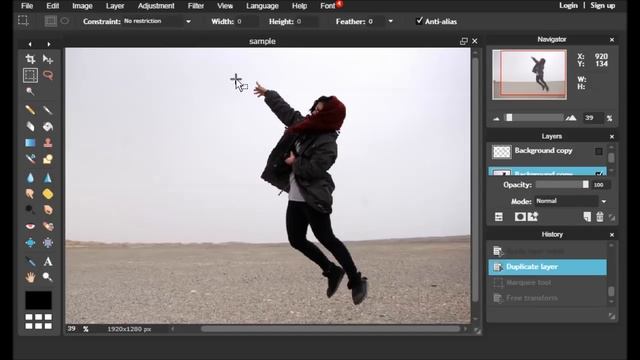
Task: Click the Sign up link
Action: 602,5
